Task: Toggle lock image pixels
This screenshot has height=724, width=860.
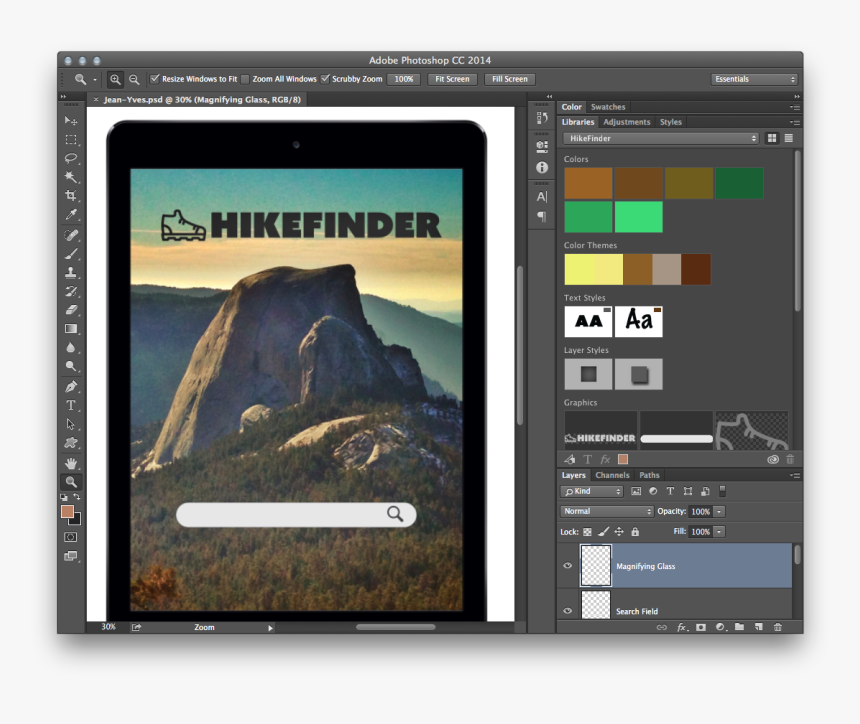Action: coord(603,531)
